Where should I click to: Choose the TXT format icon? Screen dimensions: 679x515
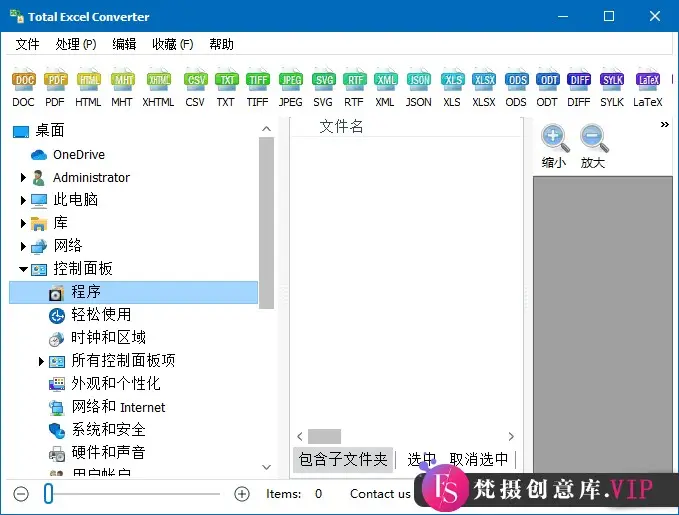[x=226, y=87]
